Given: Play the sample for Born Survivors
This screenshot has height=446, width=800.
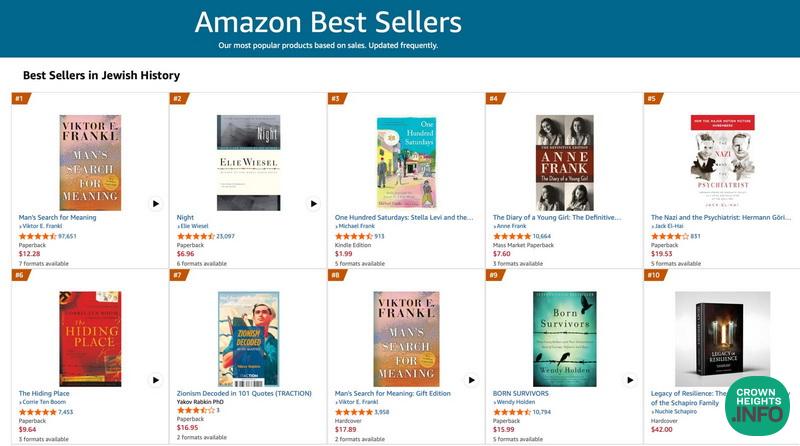Looking at the screenshot, I should (x=629, y=380).
